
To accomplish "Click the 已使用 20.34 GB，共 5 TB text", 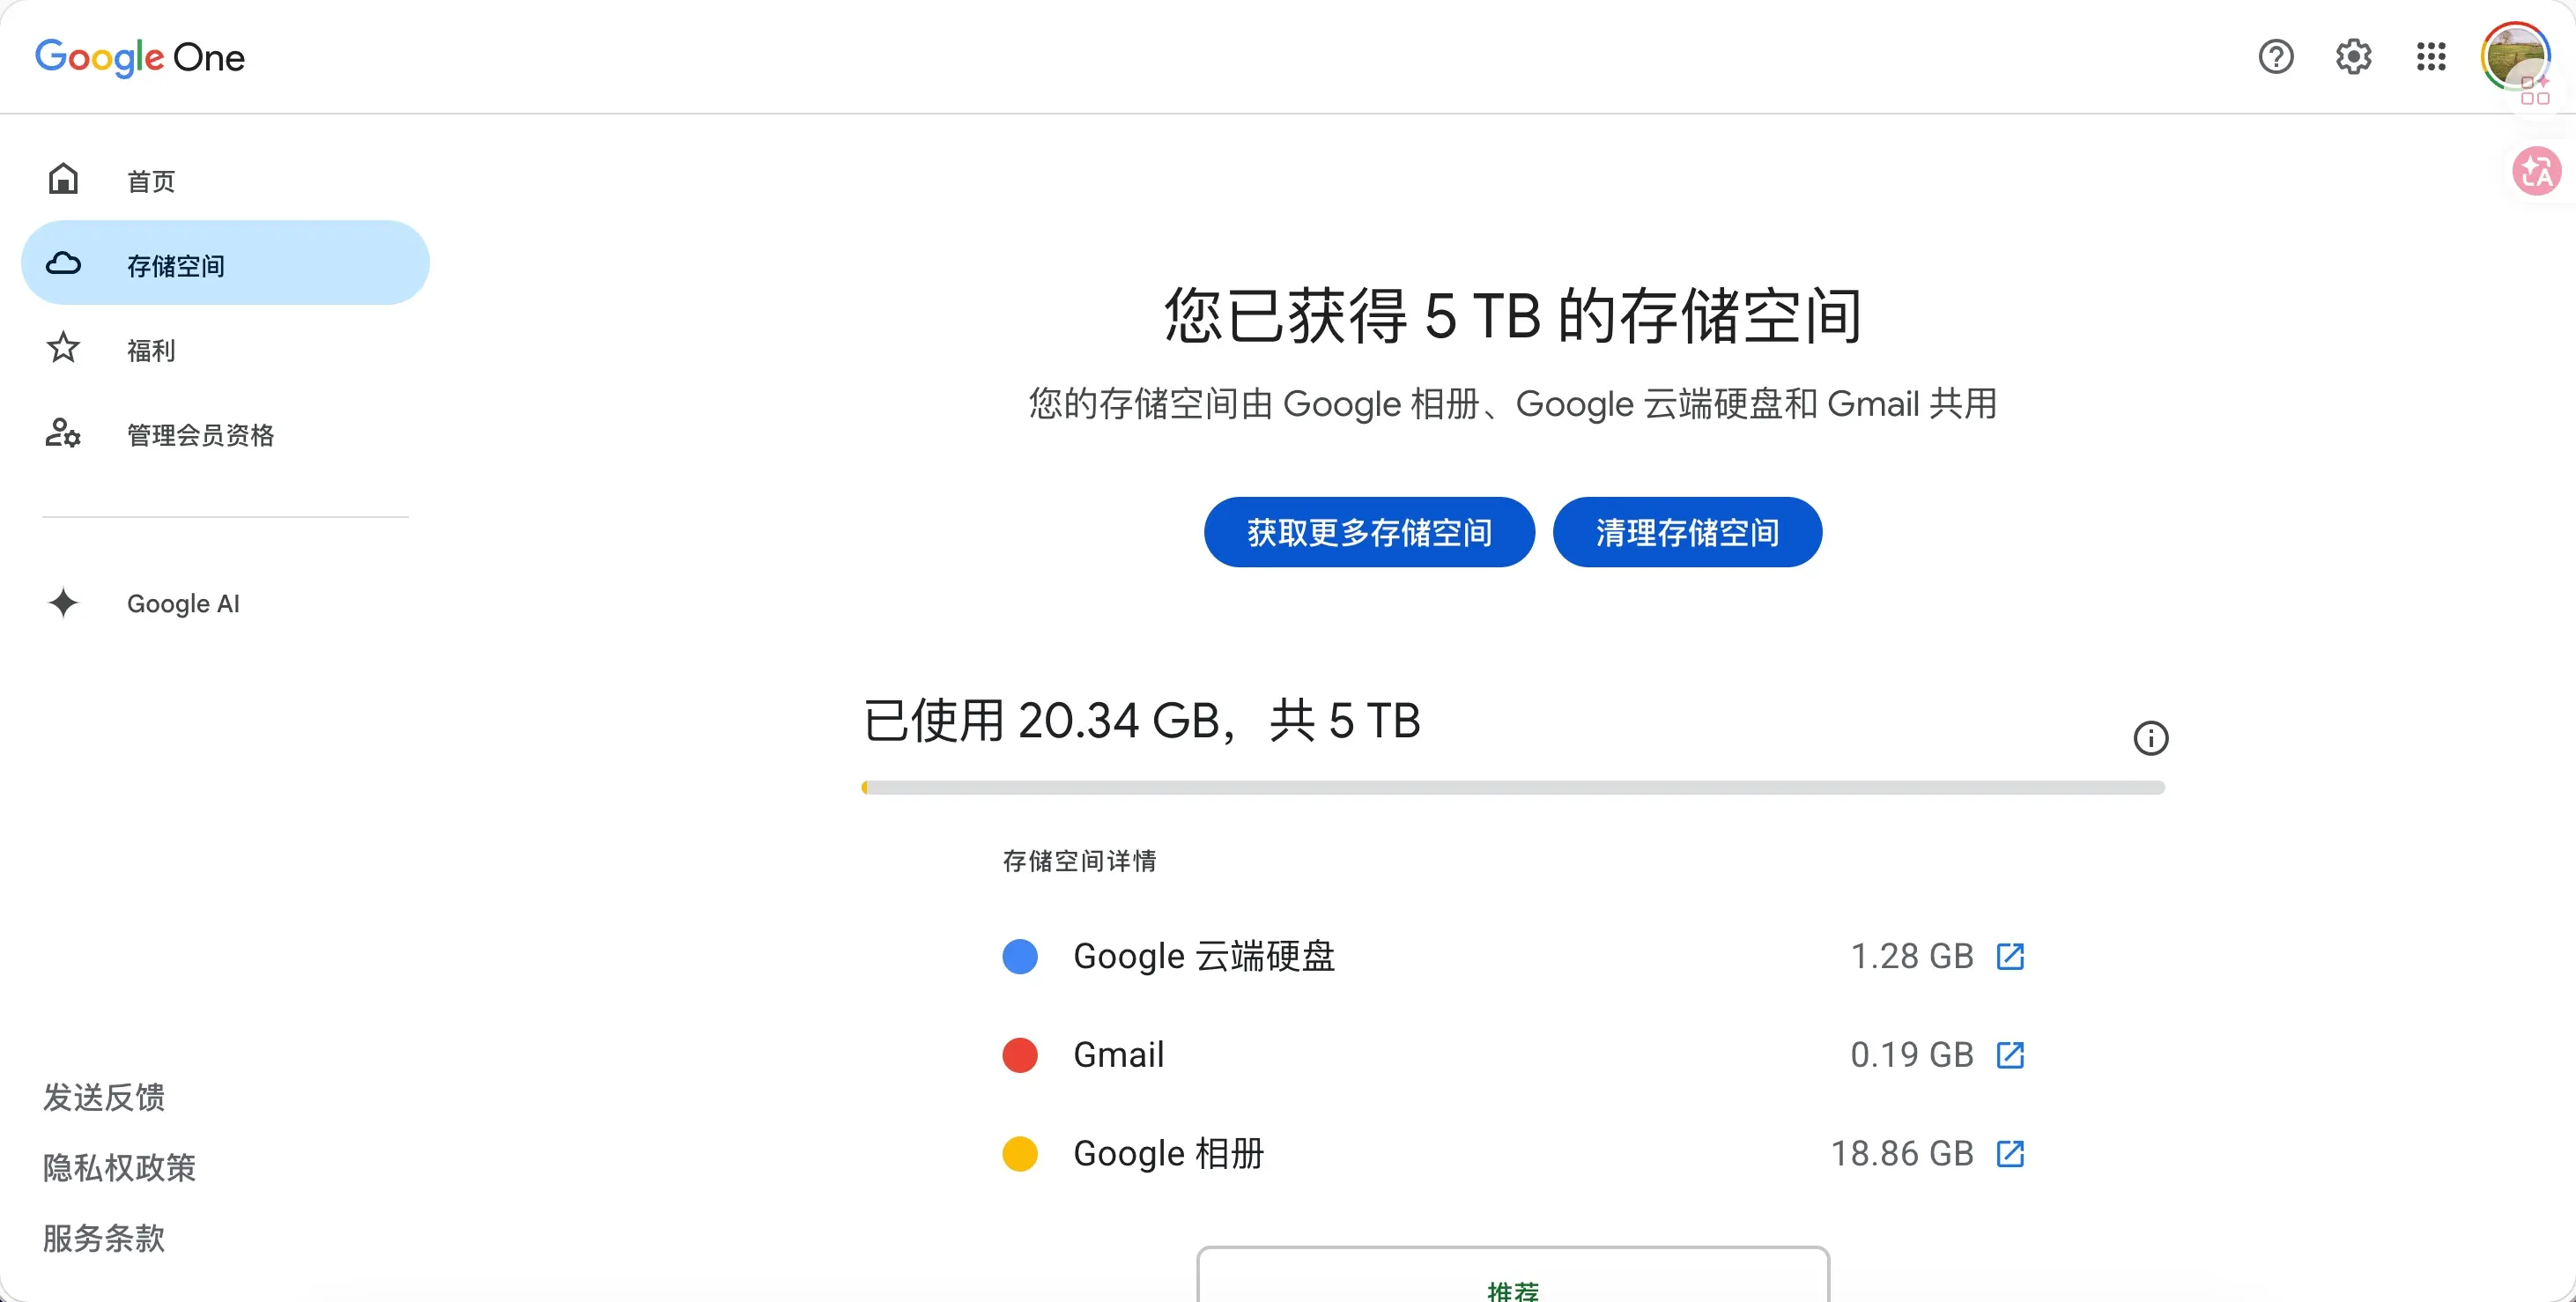I will pos(1142,721).
